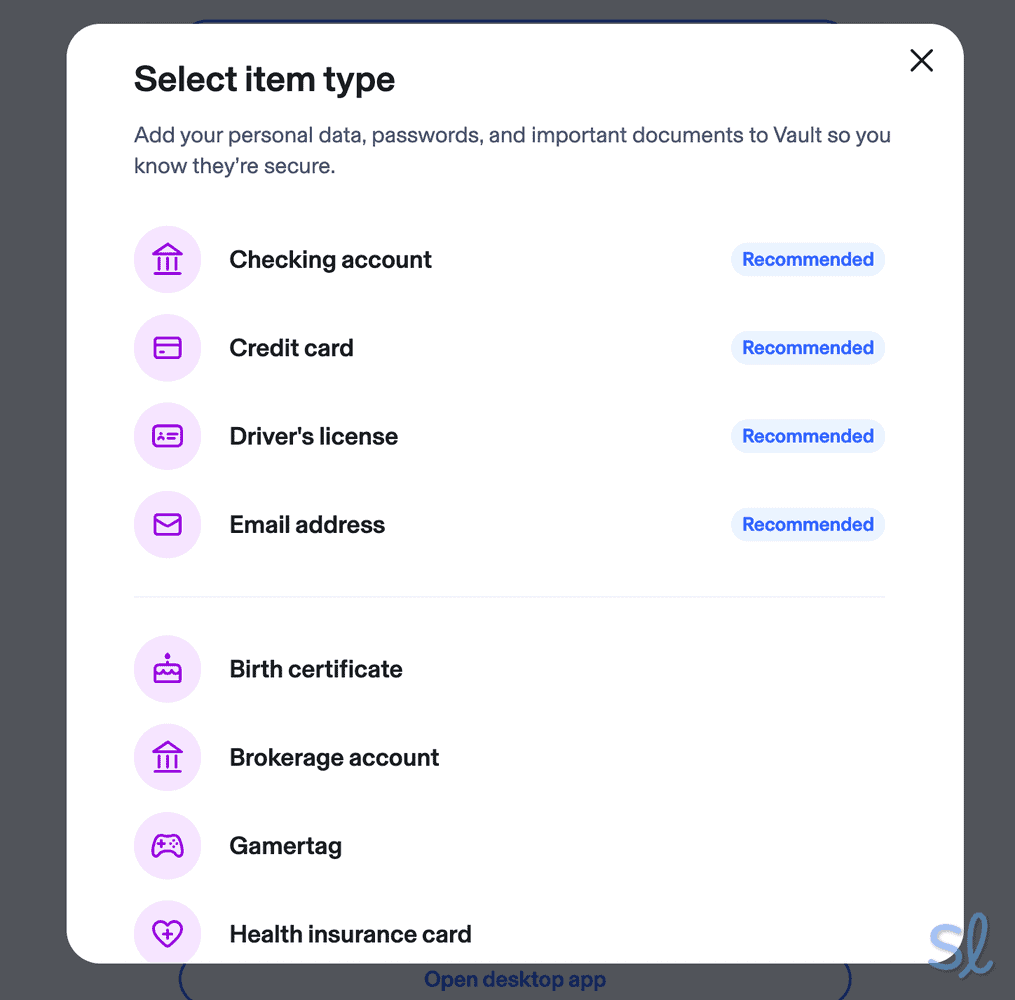Screen dimensions: 1015x1000
Task: Click Recommended badge beside Email address
Action: pos(807,524)
